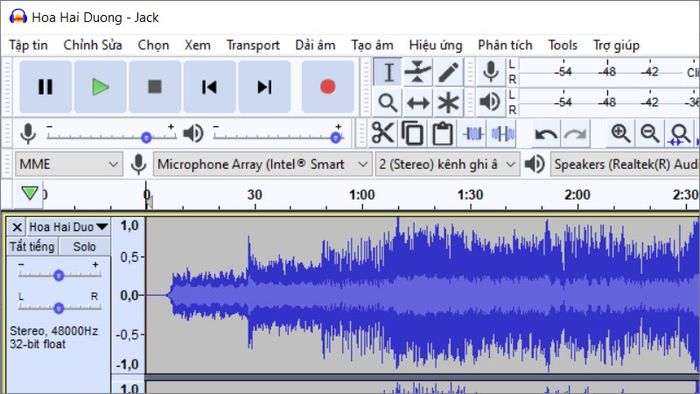Open the Hoa Hai Duo track menu

pyautogui.click(x=68, y=227)
